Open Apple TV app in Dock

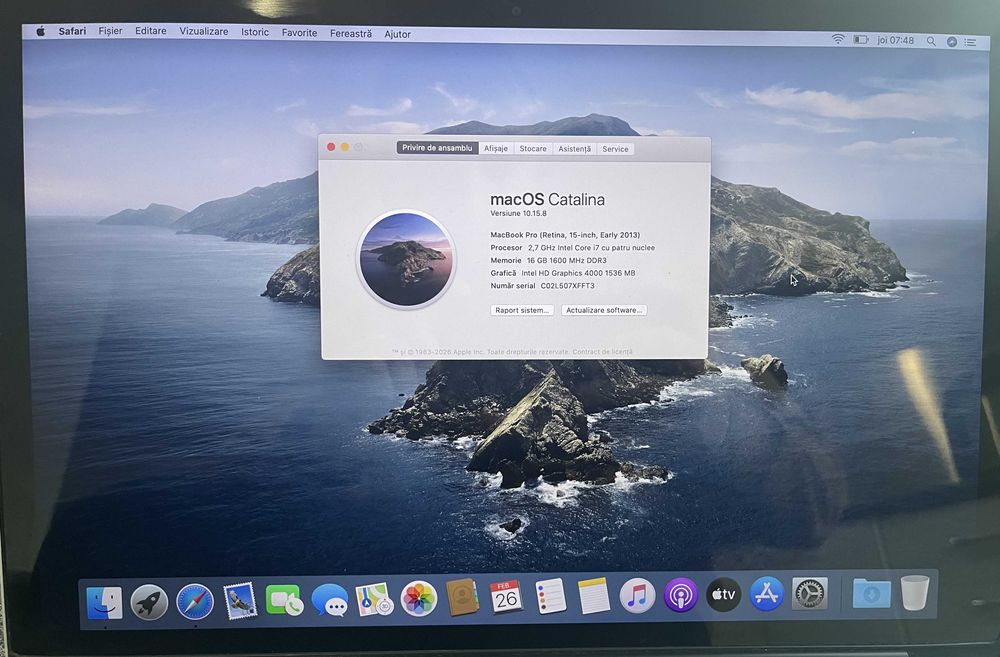pos(723,594)
